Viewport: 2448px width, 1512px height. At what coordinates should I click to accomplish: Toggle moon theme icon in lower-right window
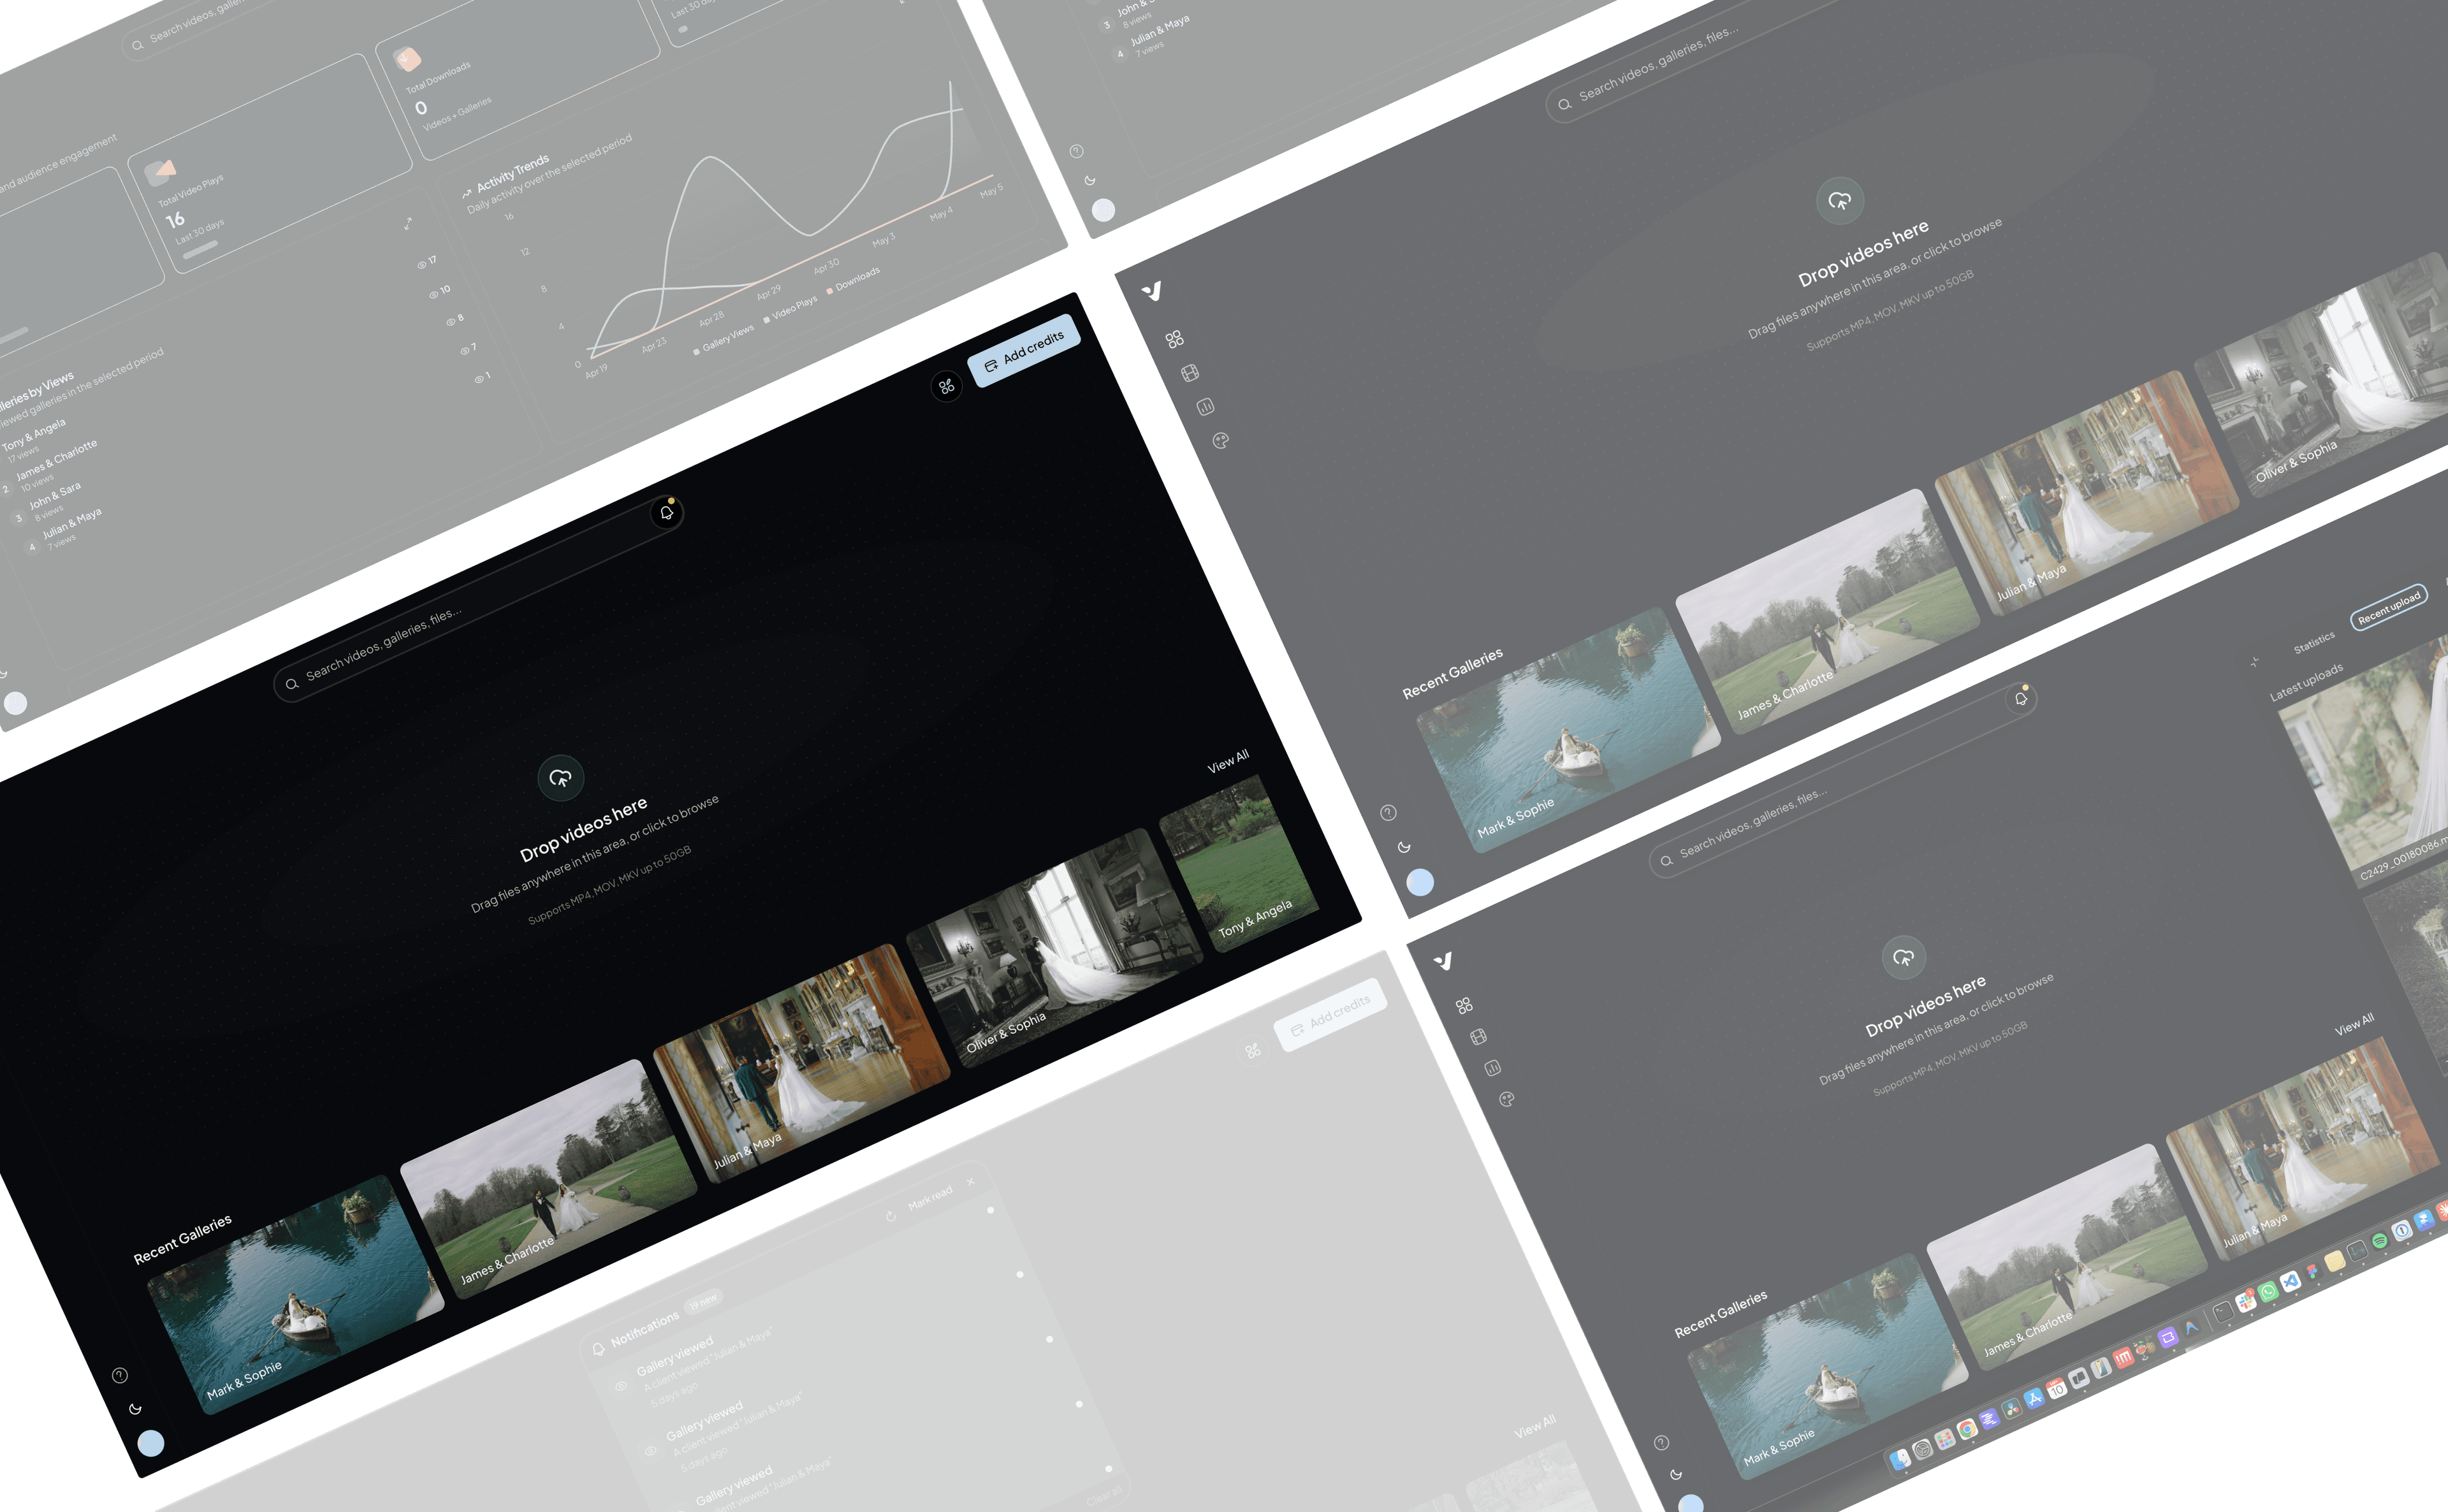[x=1676, y=1474]
